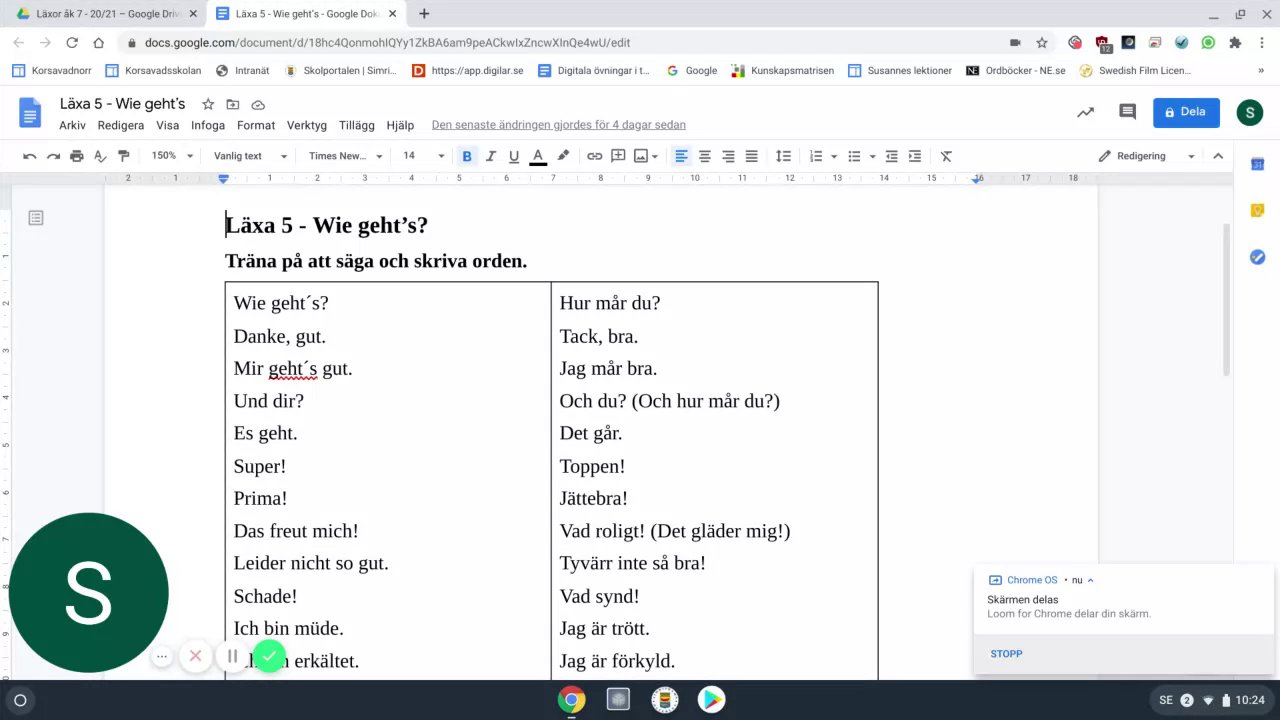This screenshot has height=720, width=1280.
Task: Open the Redigera menu
Action: click(121, 125)
